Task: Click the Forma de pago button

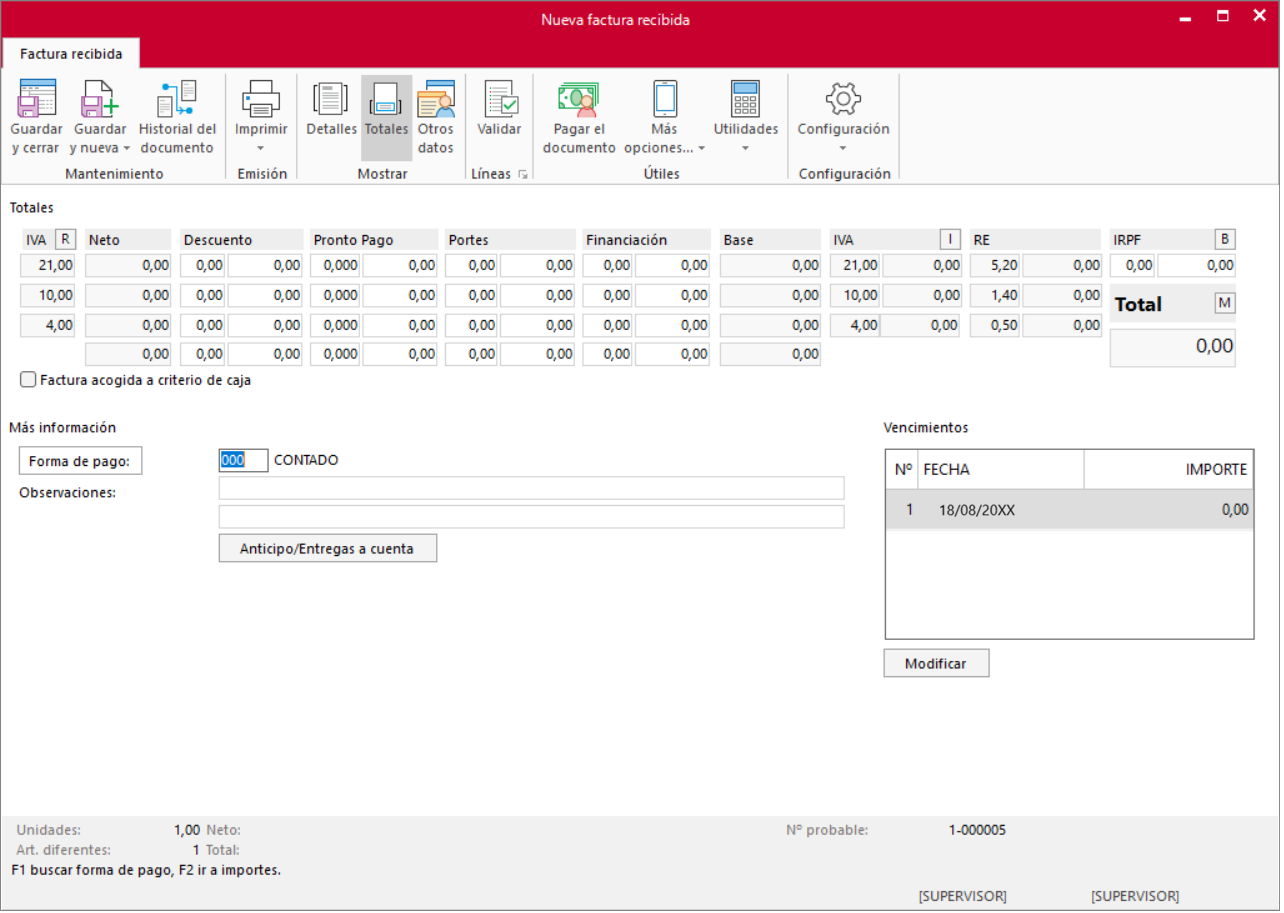Action: 80,460
